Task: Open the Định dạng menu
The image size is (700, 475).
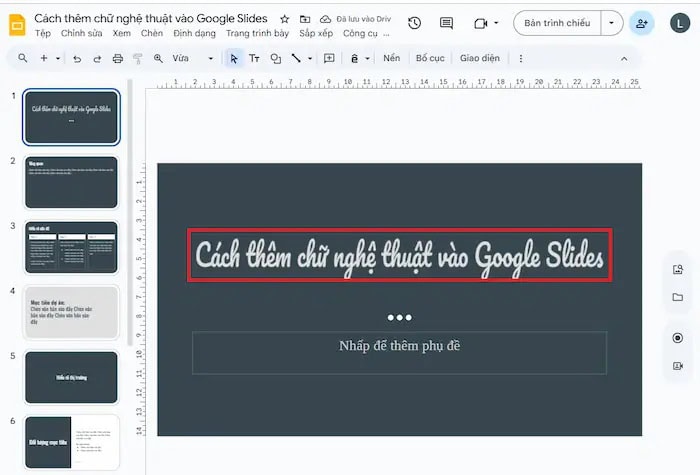Action: [194, 33]
